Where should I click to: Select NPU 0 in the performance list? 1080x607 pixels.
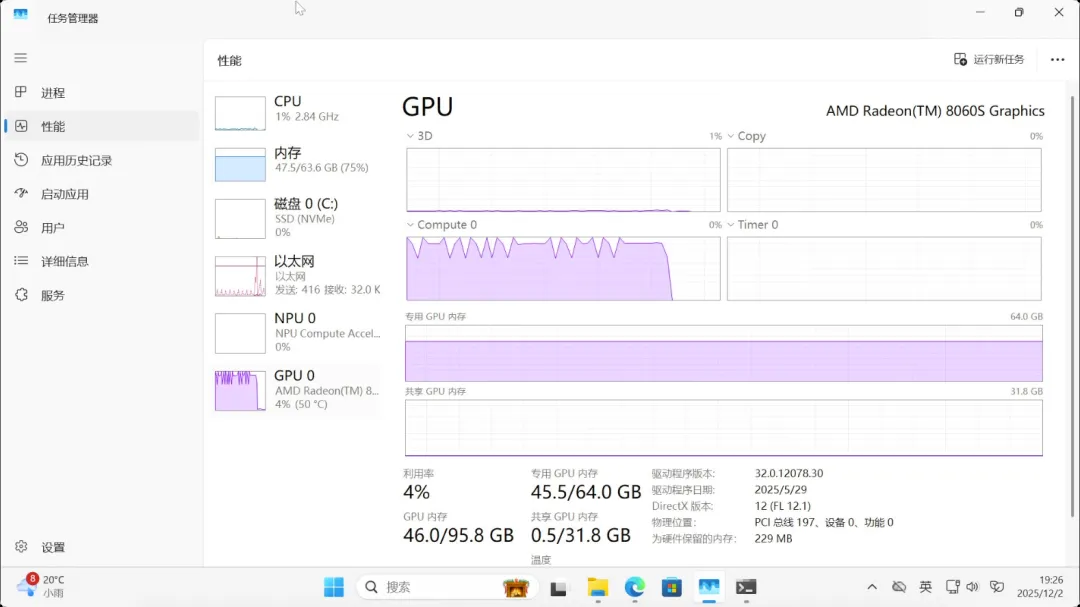pyautogui.click(x=297, y=332)
